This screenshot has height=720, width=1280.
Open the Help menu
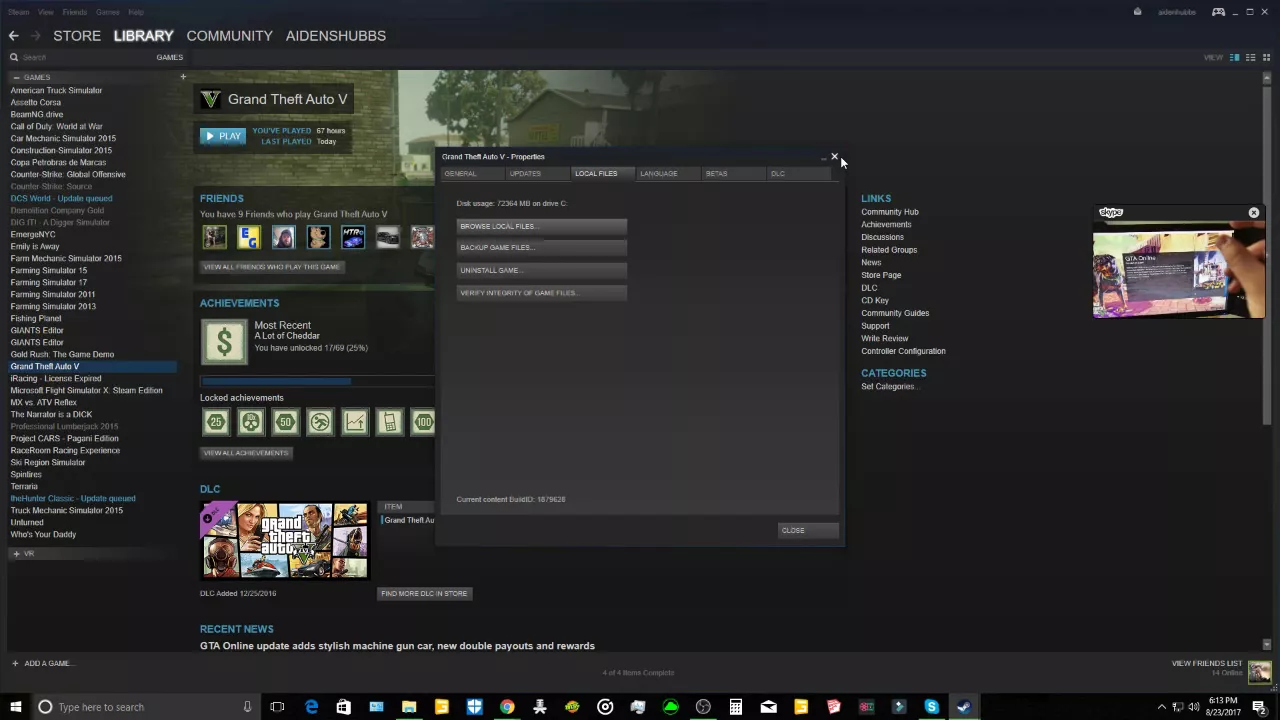click(x=136, y=12)
